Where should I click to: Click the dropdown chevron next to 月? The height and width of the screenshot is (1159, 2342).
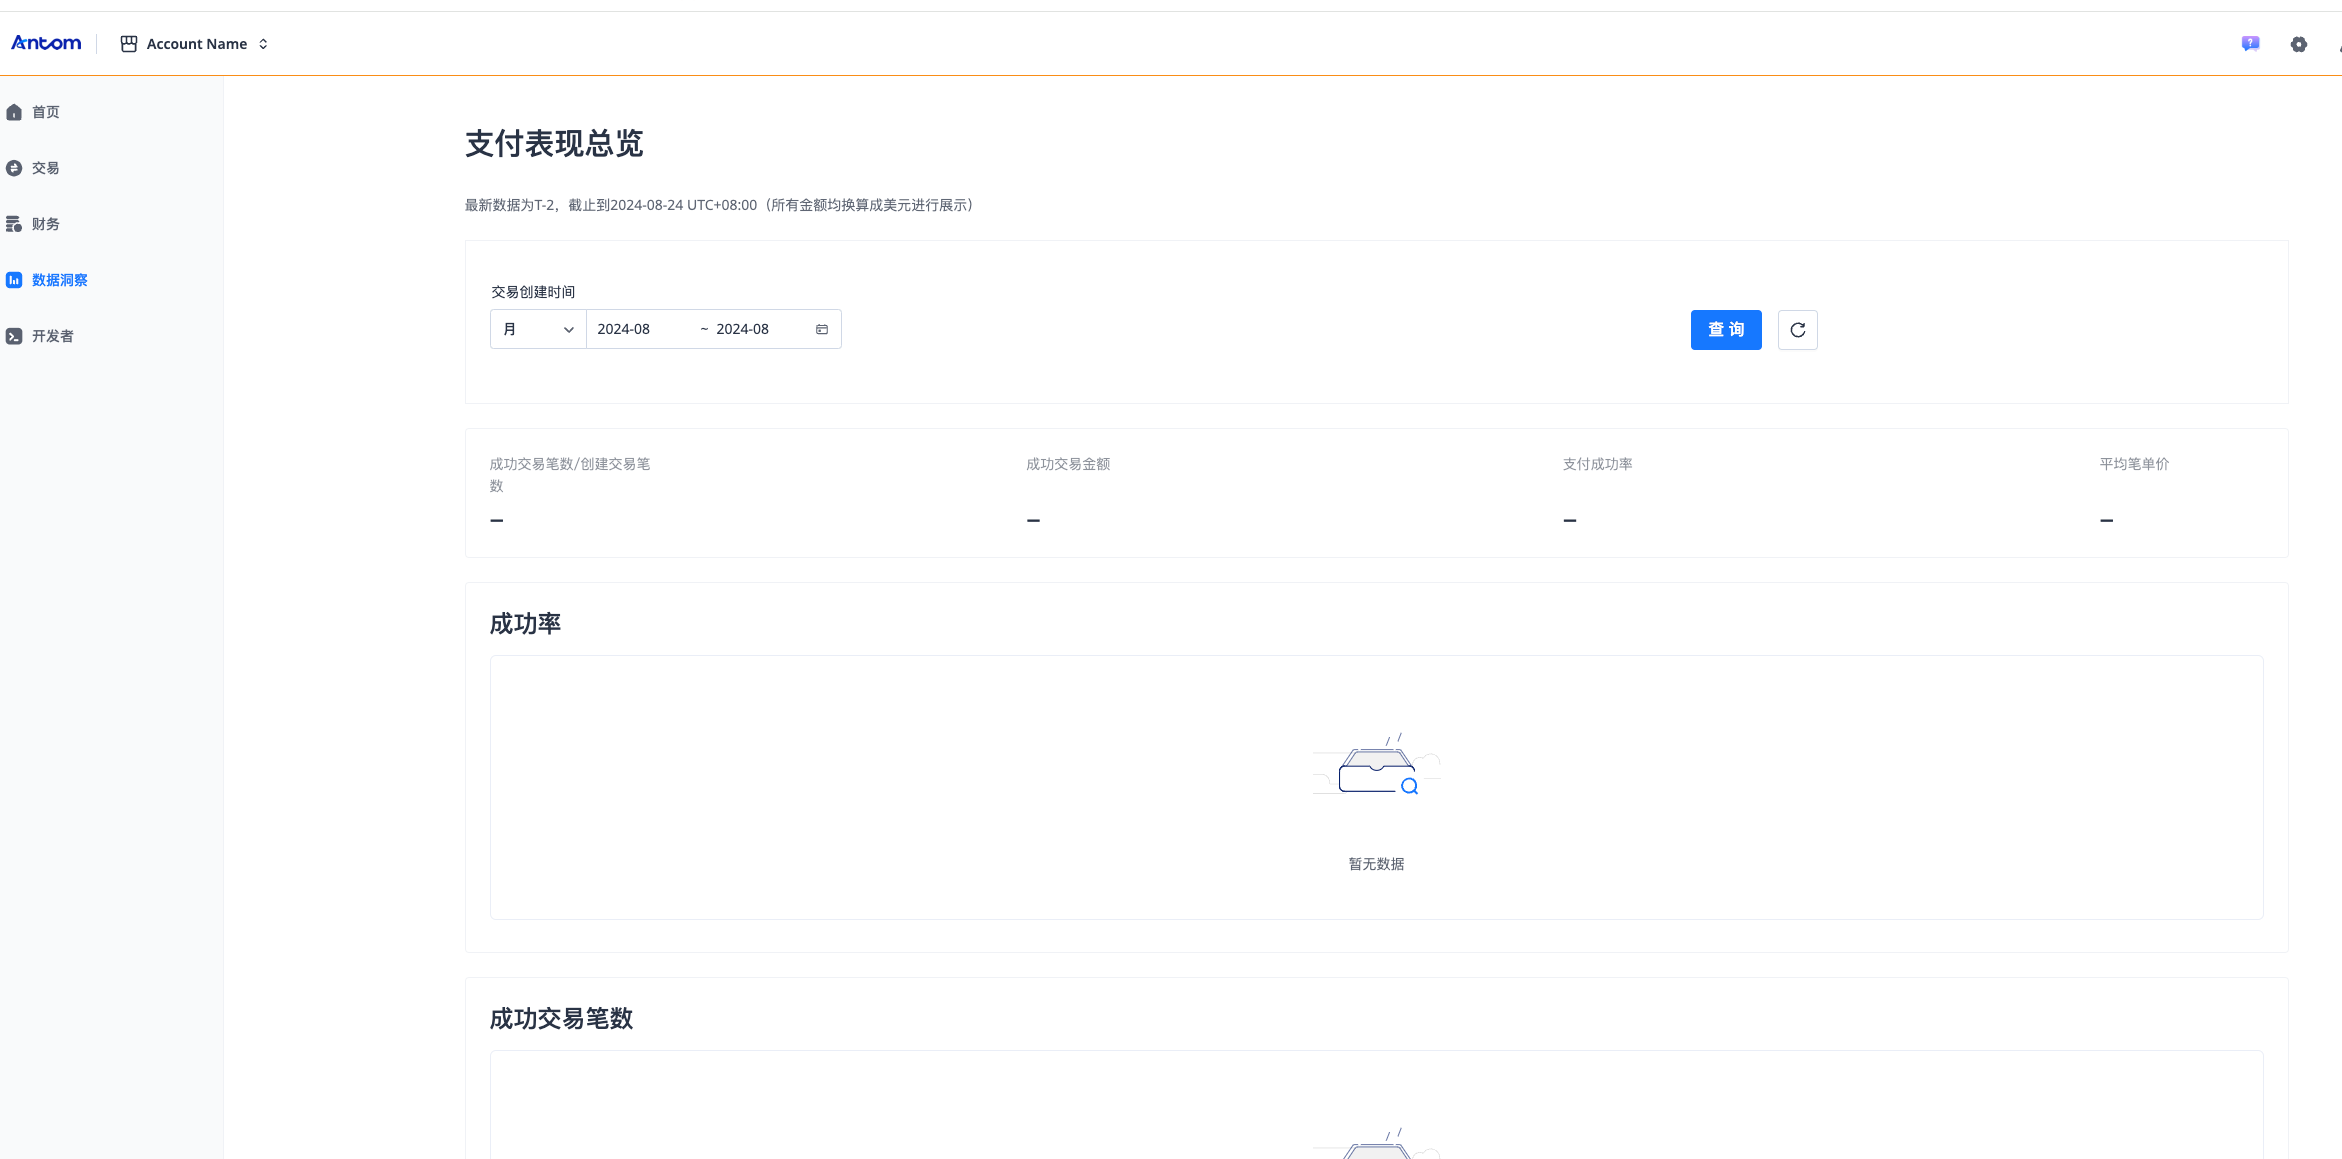tap(569, 329)
